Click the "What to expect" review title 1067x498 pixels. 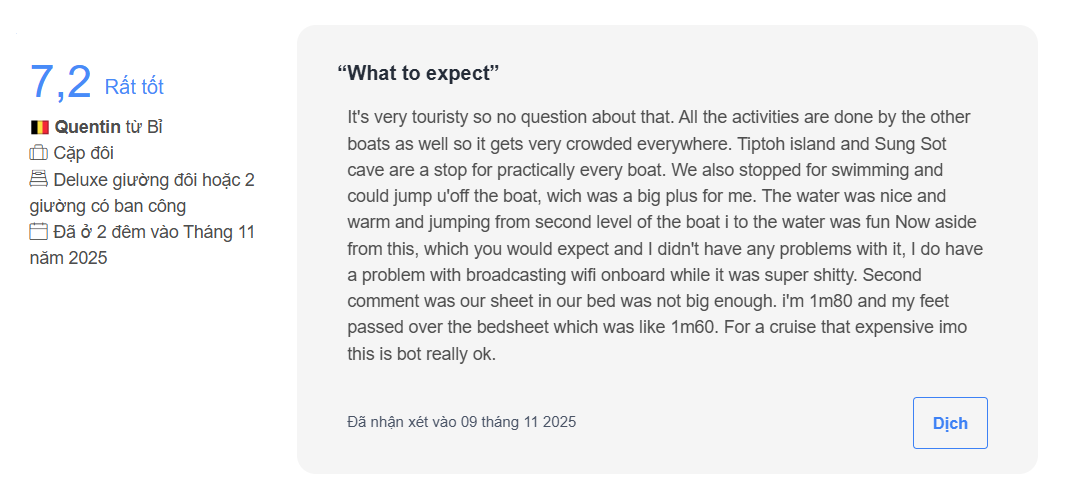418,73
